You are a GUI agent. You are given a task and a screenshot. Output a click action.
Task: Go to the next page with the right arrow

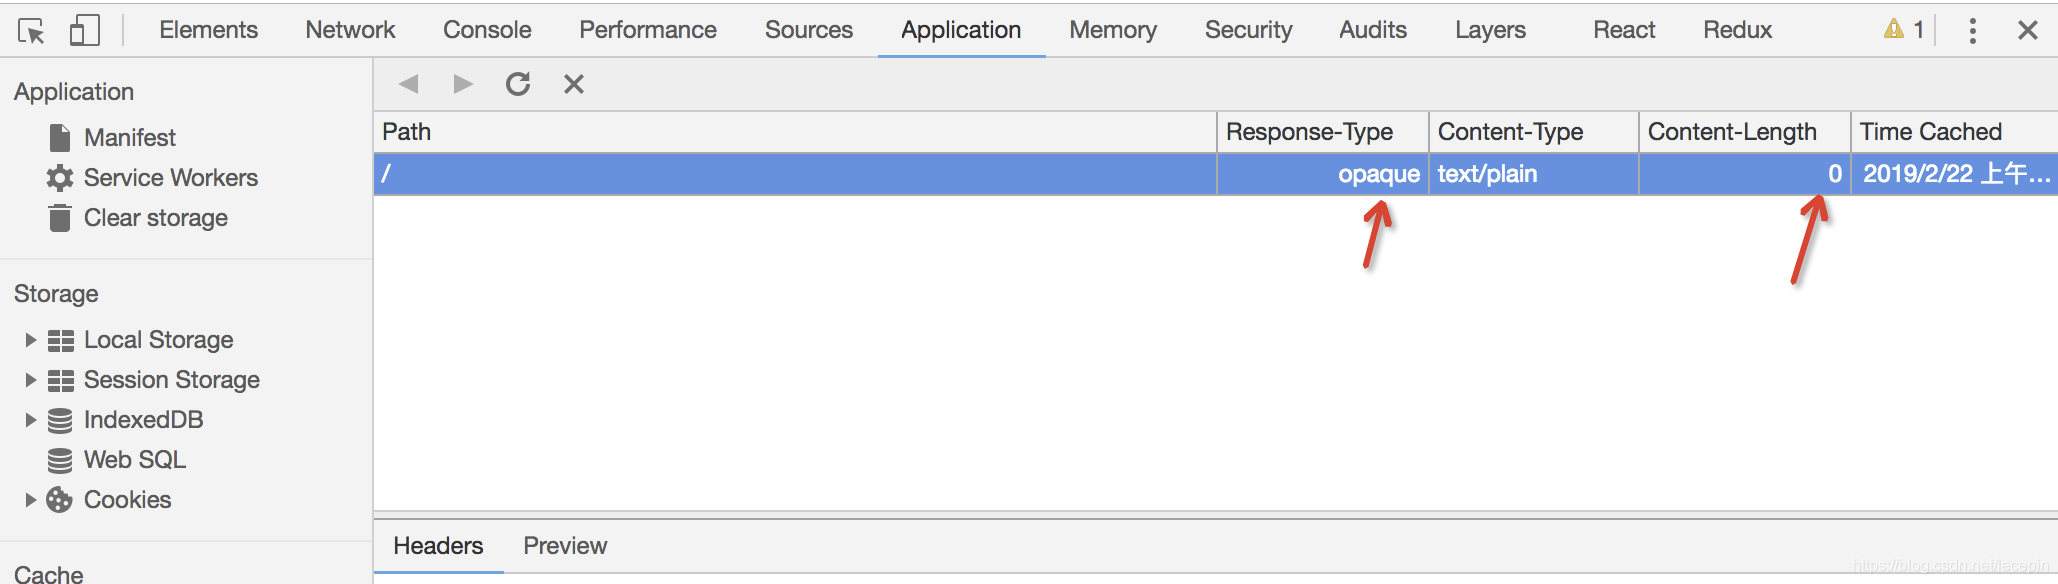[x=462, y=84]
